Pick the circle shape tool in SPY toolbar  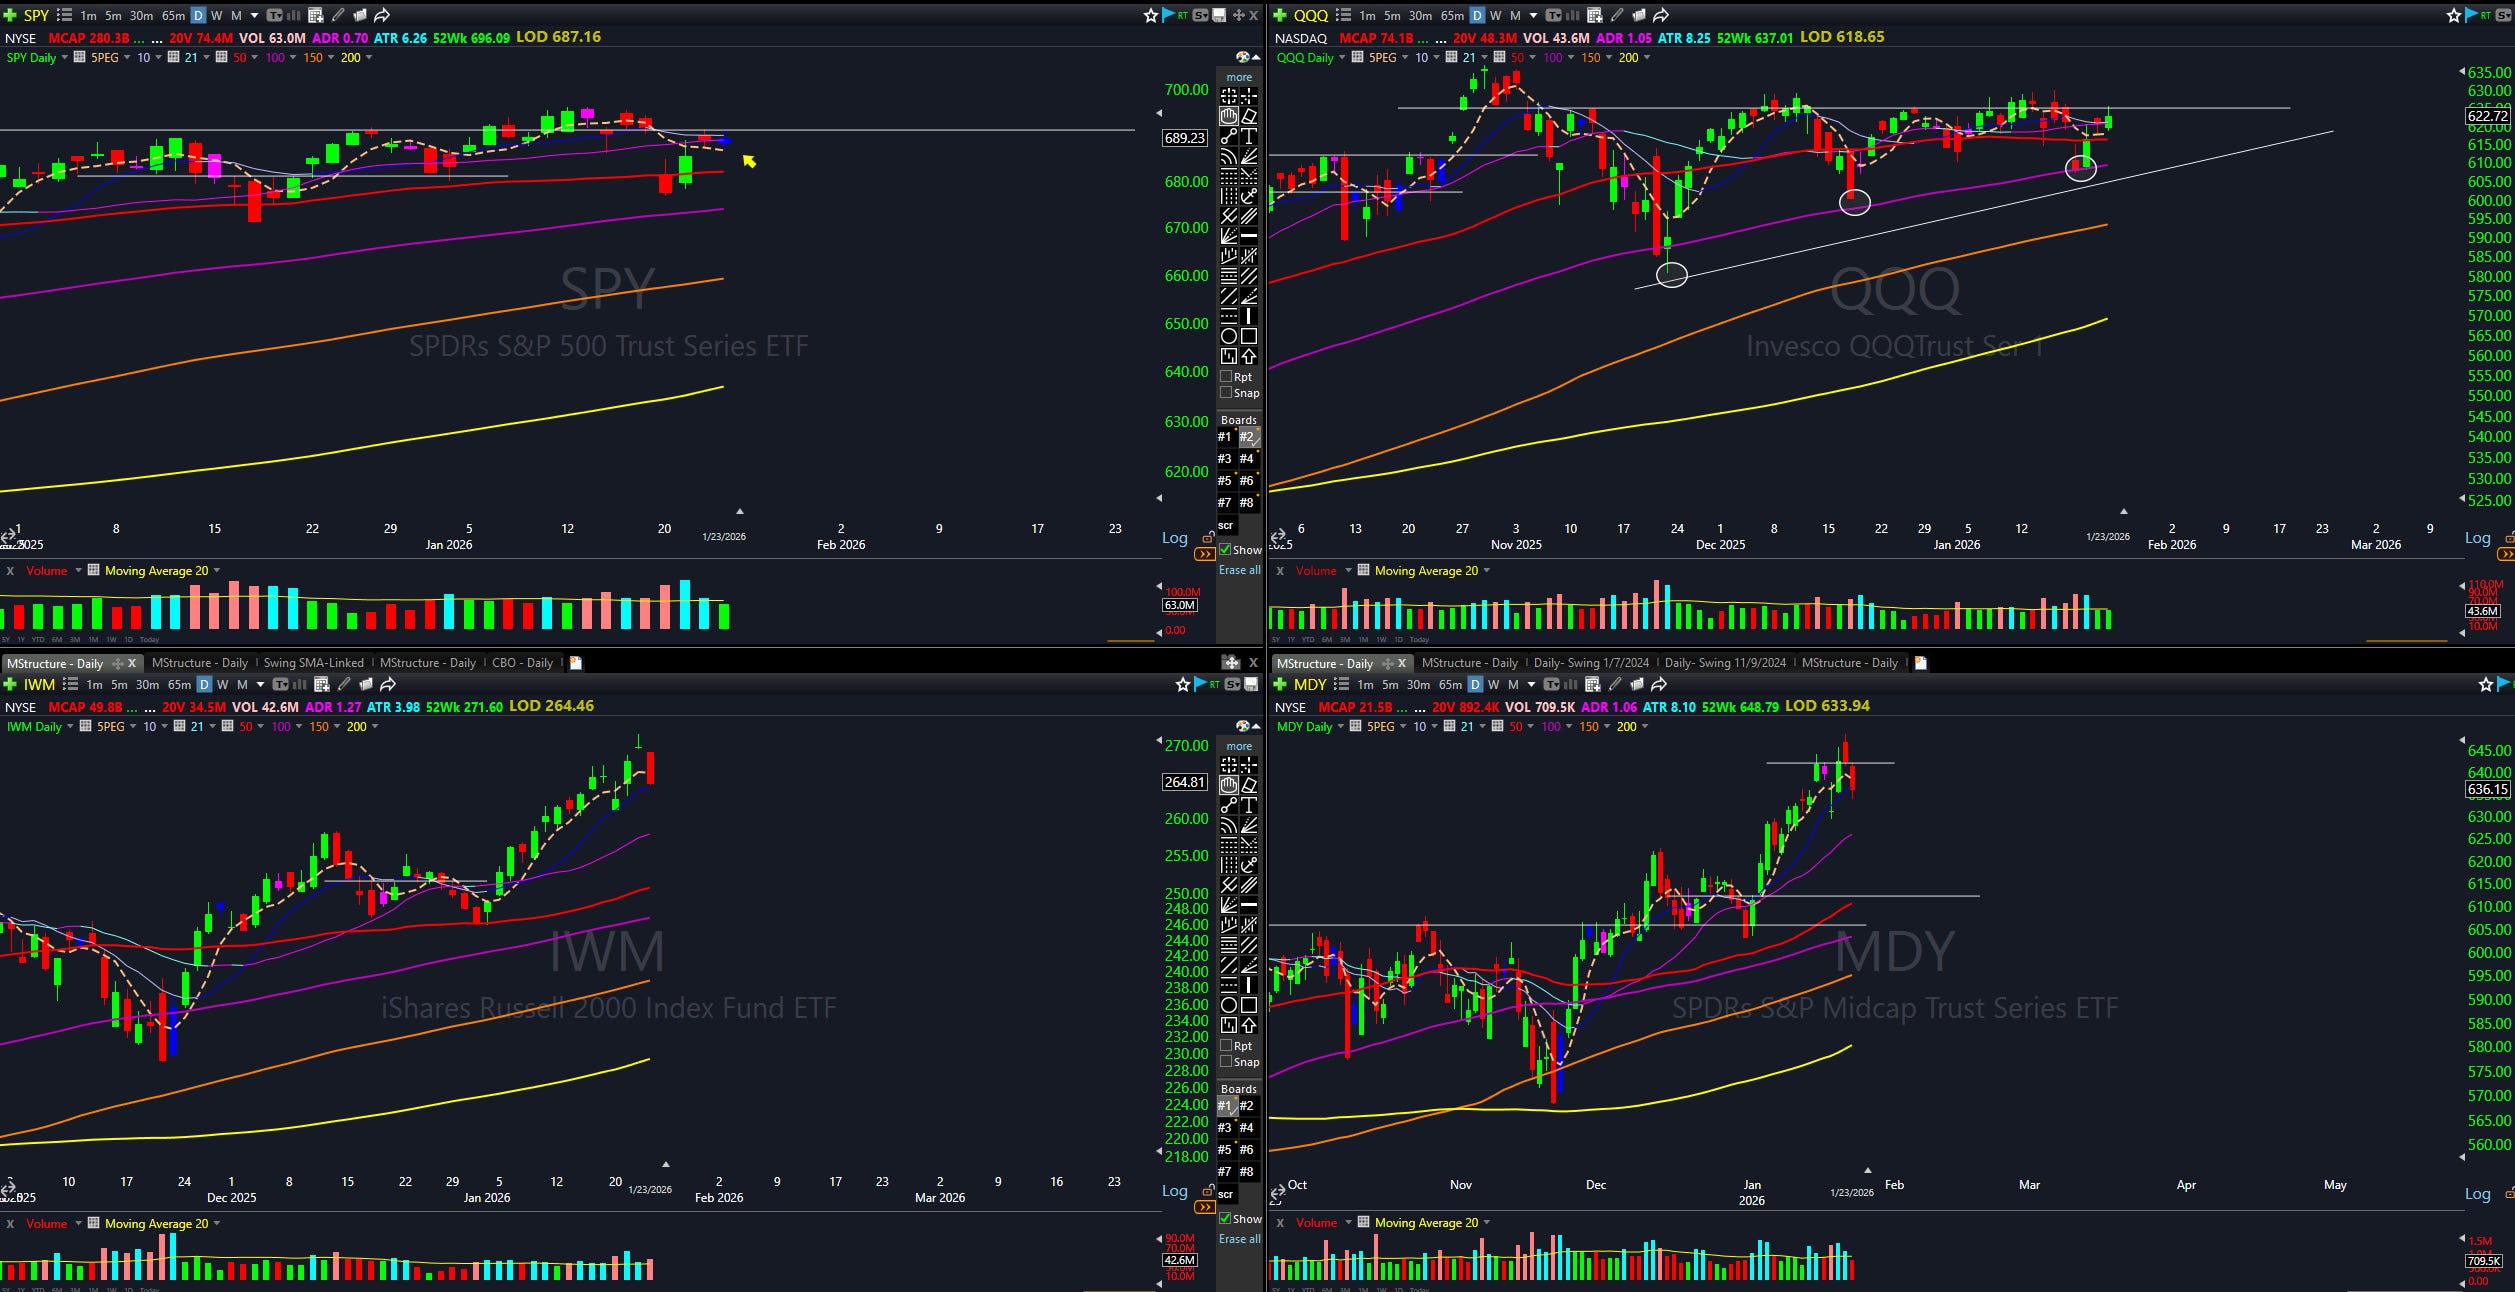point(1229,336)
